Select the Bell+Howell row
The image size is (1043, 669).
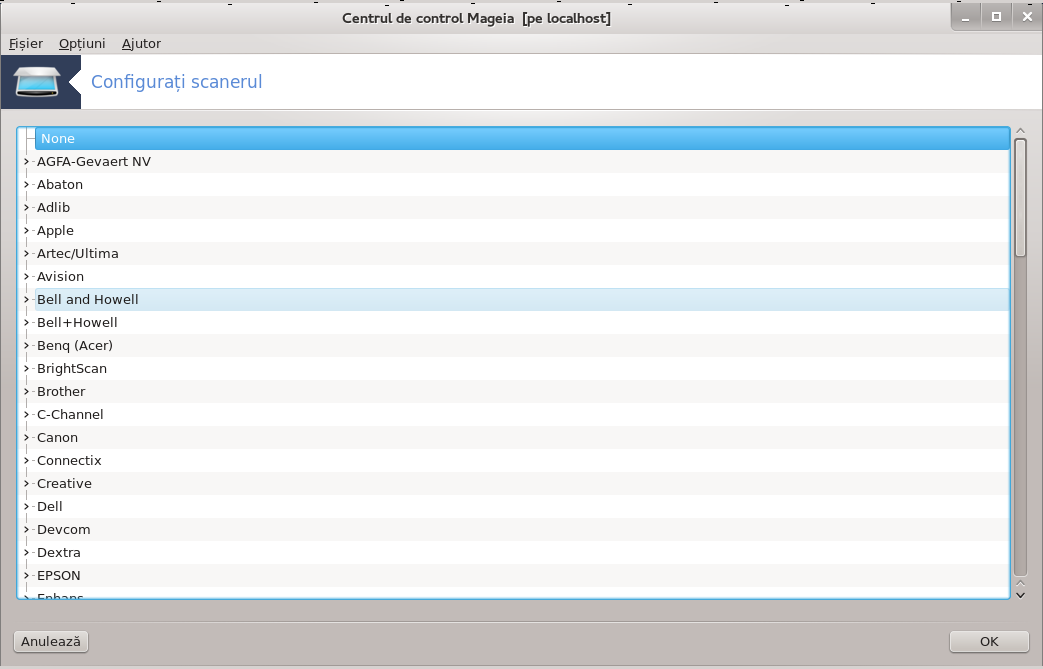tap(522, 323)
